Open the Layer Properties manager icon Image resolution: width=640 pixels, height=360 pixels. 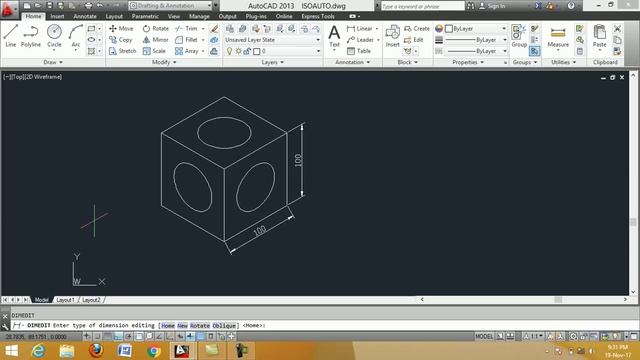pos(230,29)
